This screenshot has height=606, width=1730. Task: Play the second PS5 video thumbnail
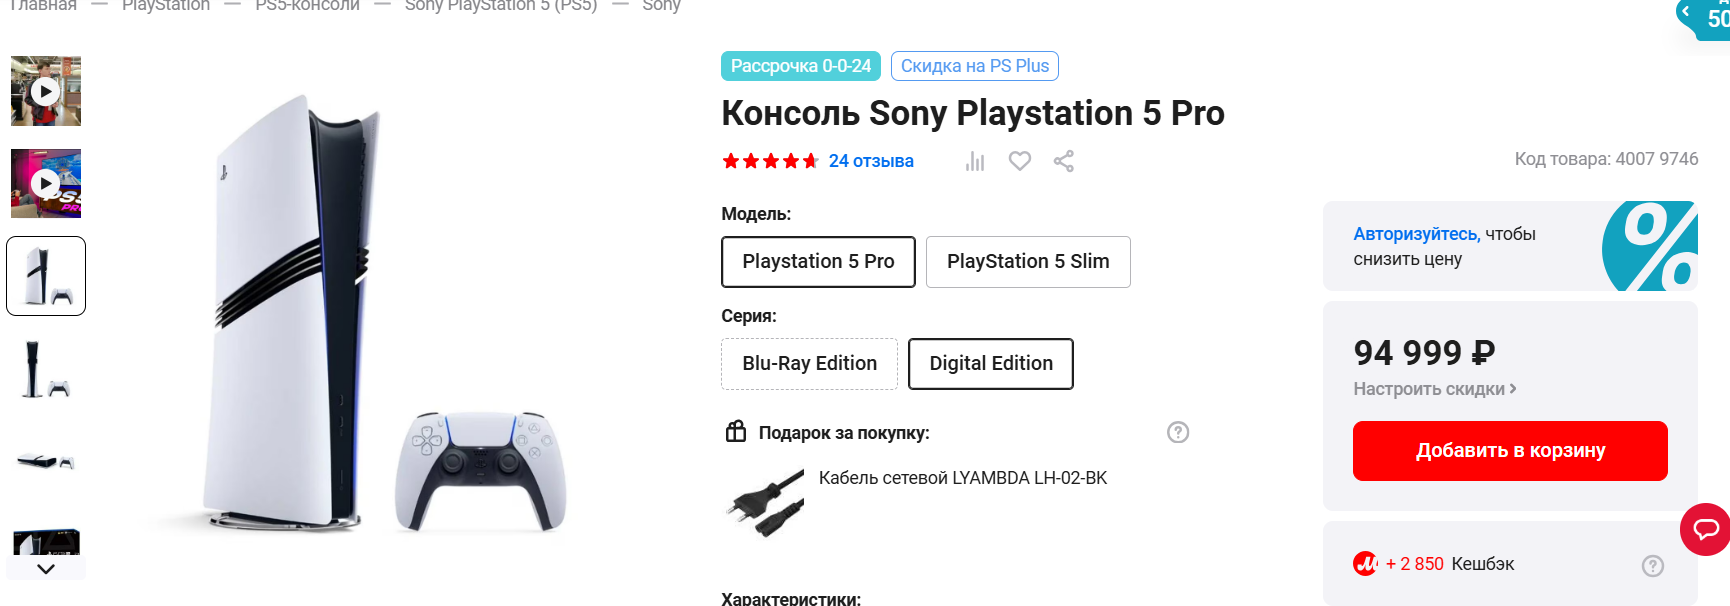(x=45, y=184)
